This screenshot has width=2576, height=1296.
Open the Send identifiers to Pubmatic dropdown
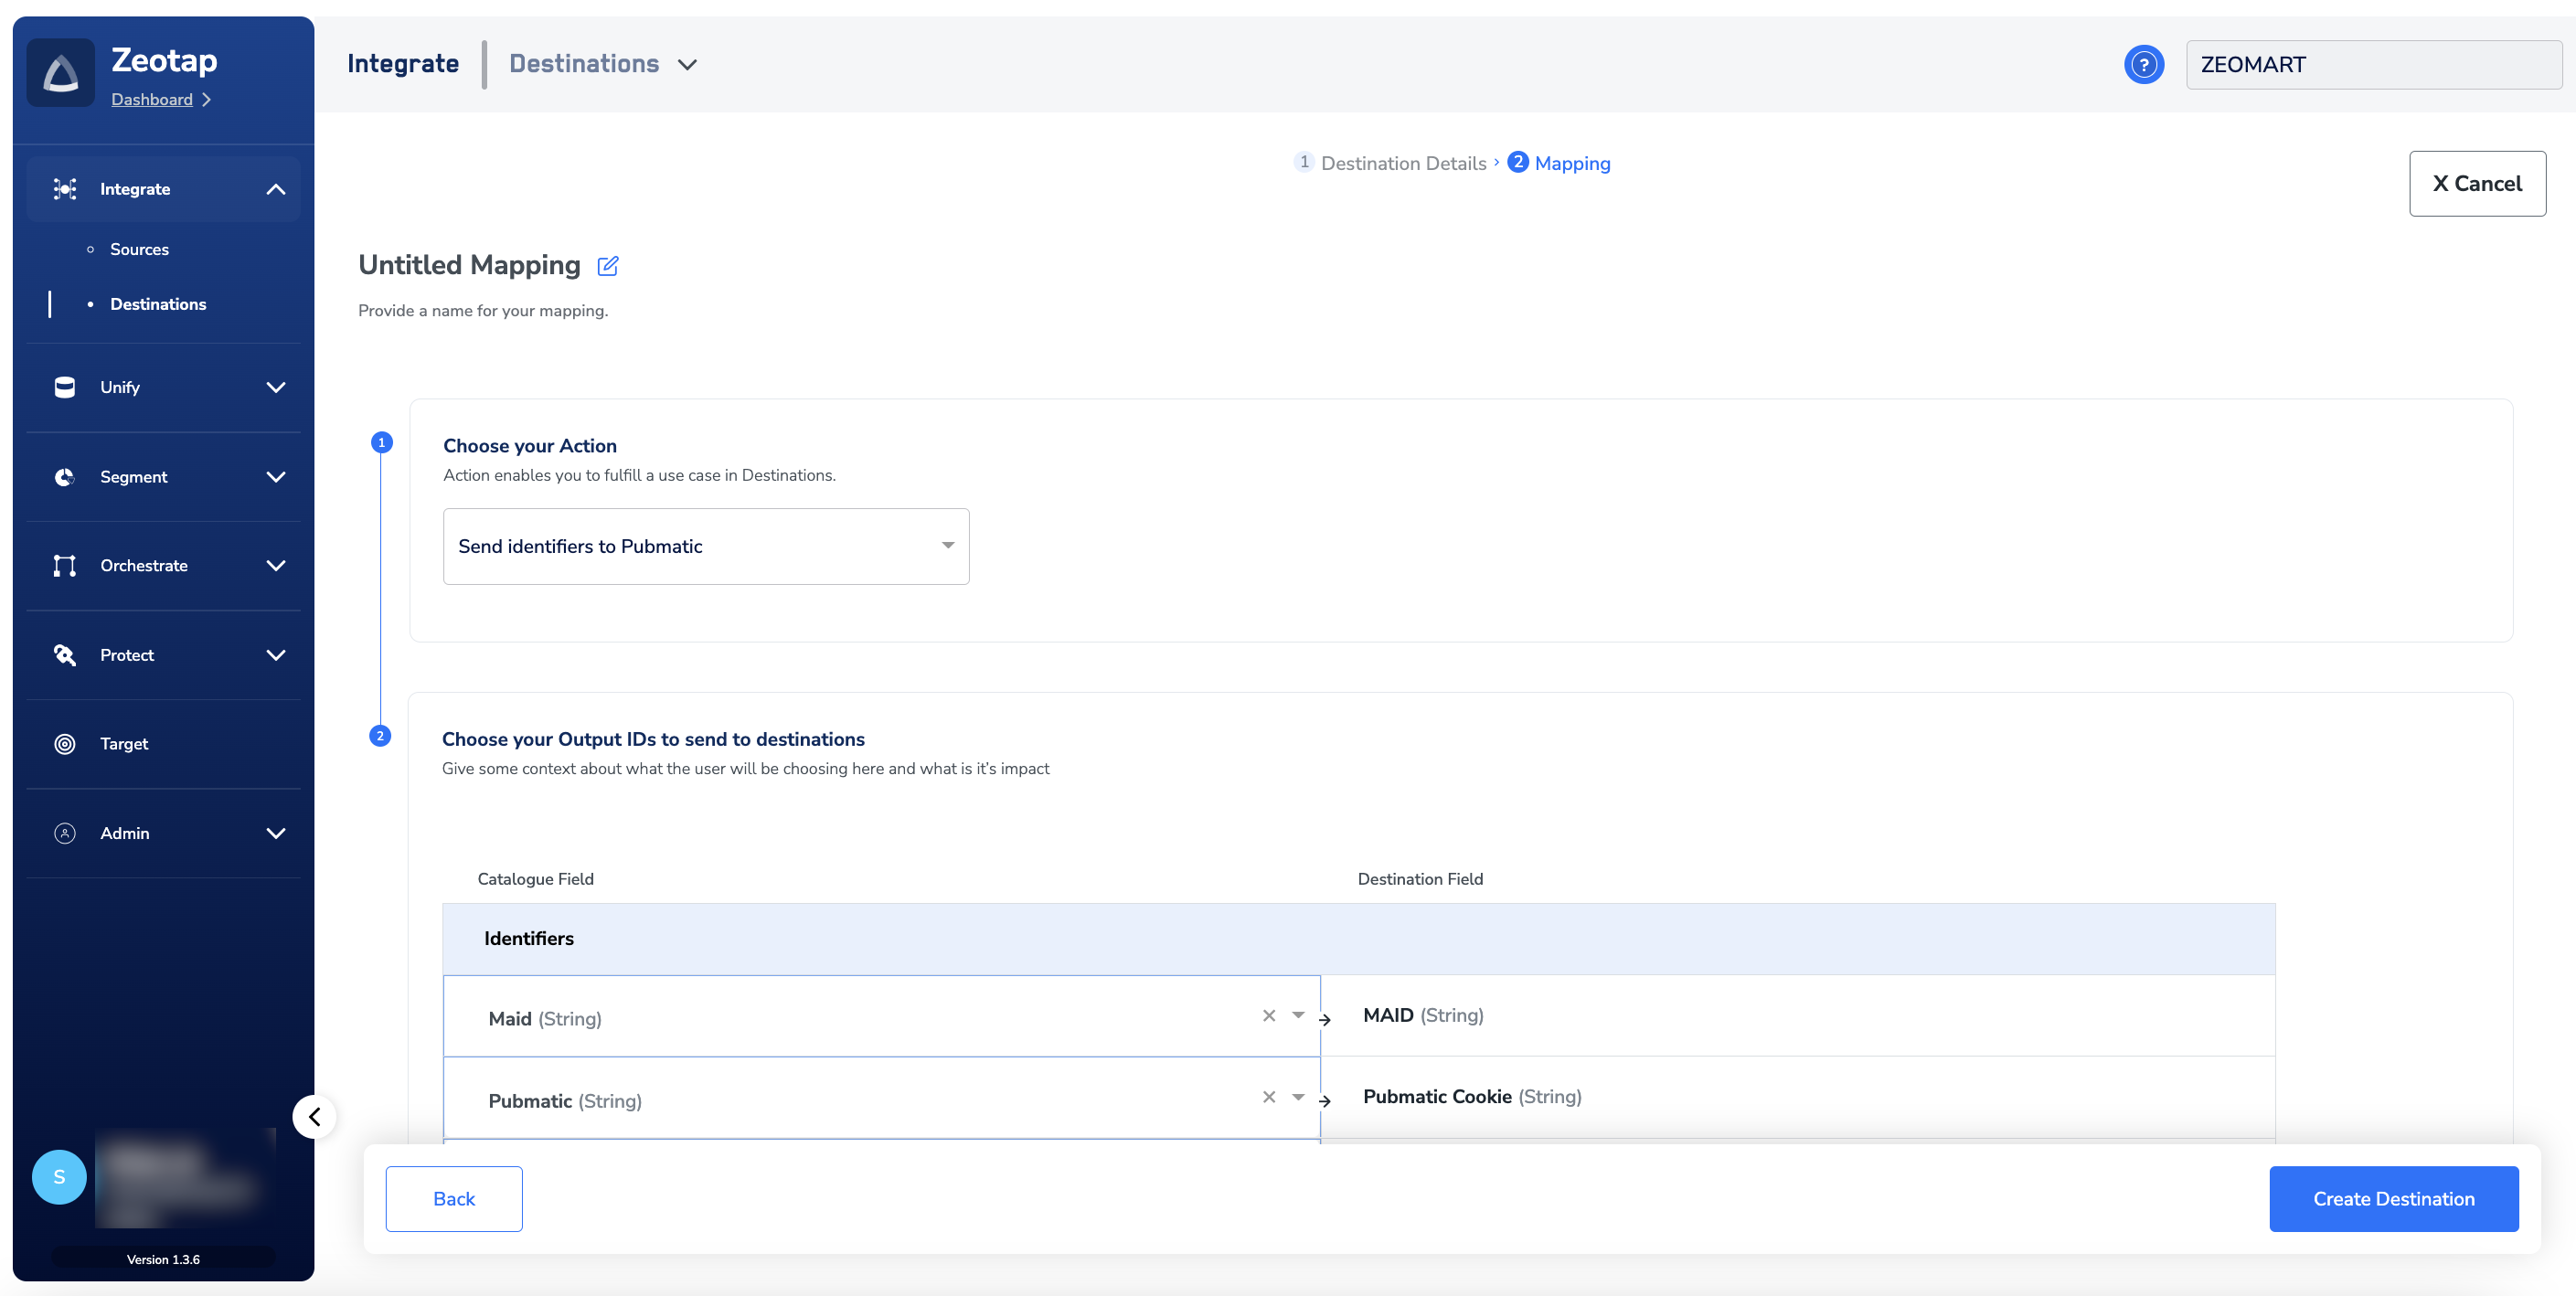point(705,546)
